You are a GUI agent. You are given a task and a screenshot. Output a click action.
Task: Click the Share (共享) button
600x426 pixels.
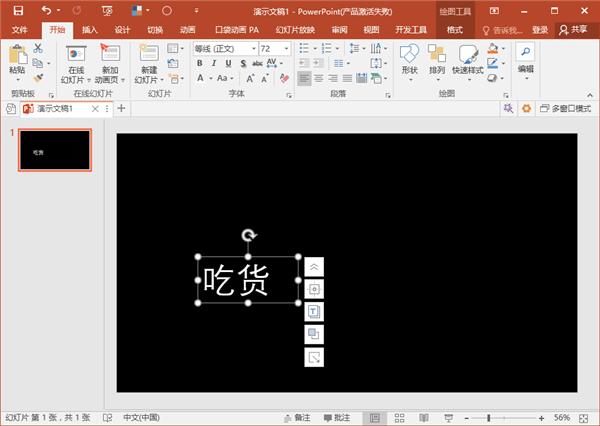tap(573, 30)
